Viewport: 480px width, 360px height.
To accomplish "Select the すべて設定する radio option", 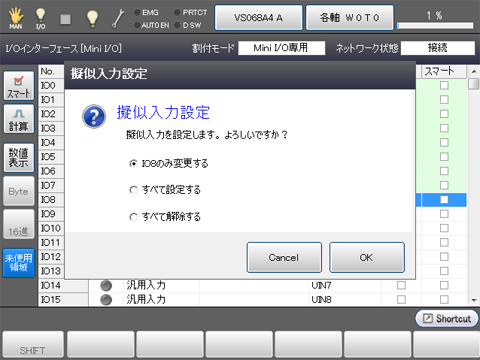I will pos(133,190).
